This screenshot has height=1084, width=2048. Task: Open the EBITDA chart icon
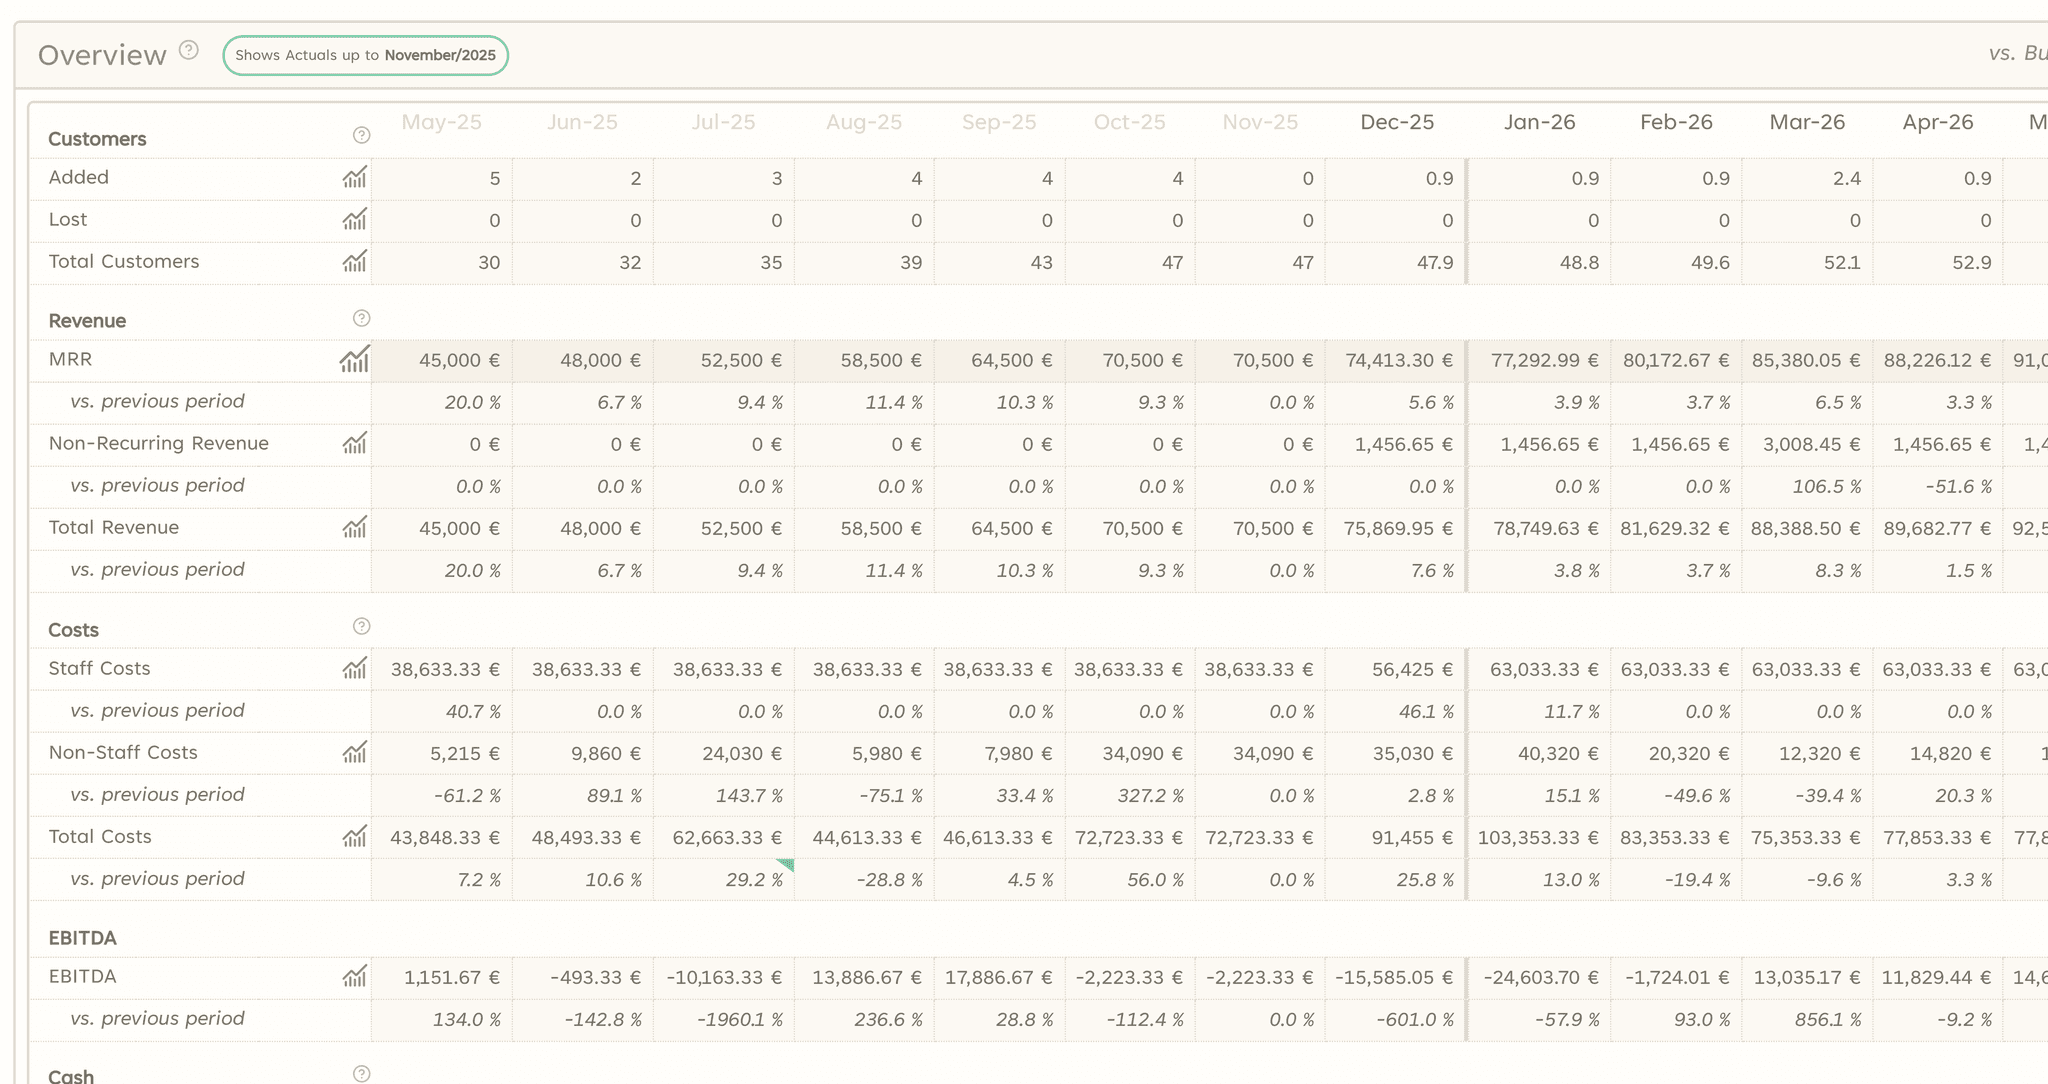click(x=355, y=977)
